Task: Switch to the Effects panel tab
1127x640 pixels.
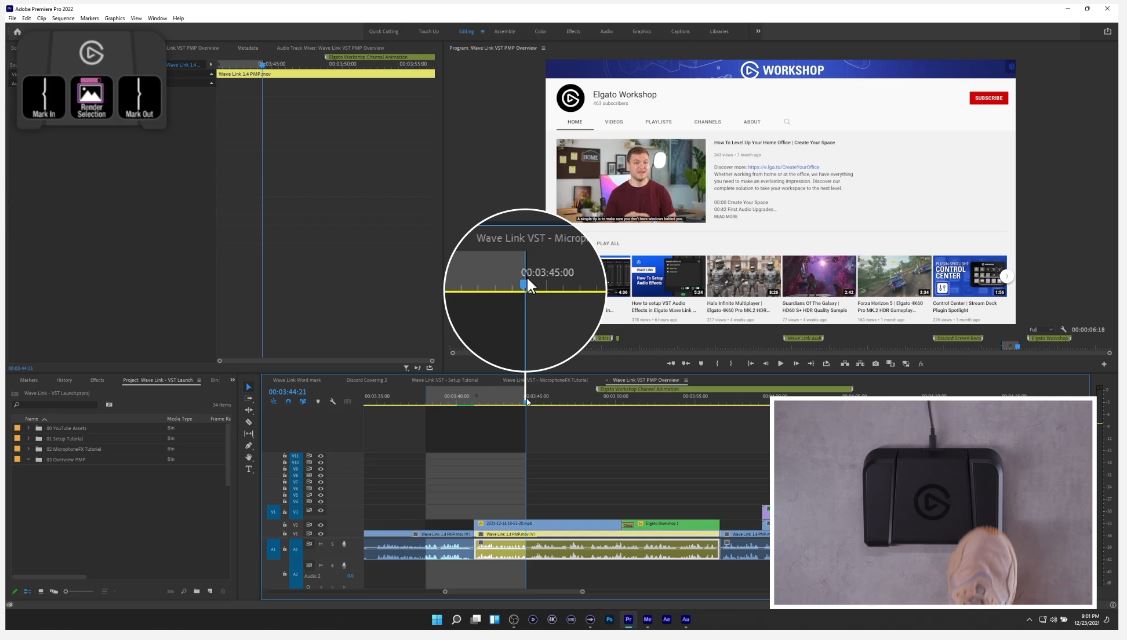Action: click(97, 380)
